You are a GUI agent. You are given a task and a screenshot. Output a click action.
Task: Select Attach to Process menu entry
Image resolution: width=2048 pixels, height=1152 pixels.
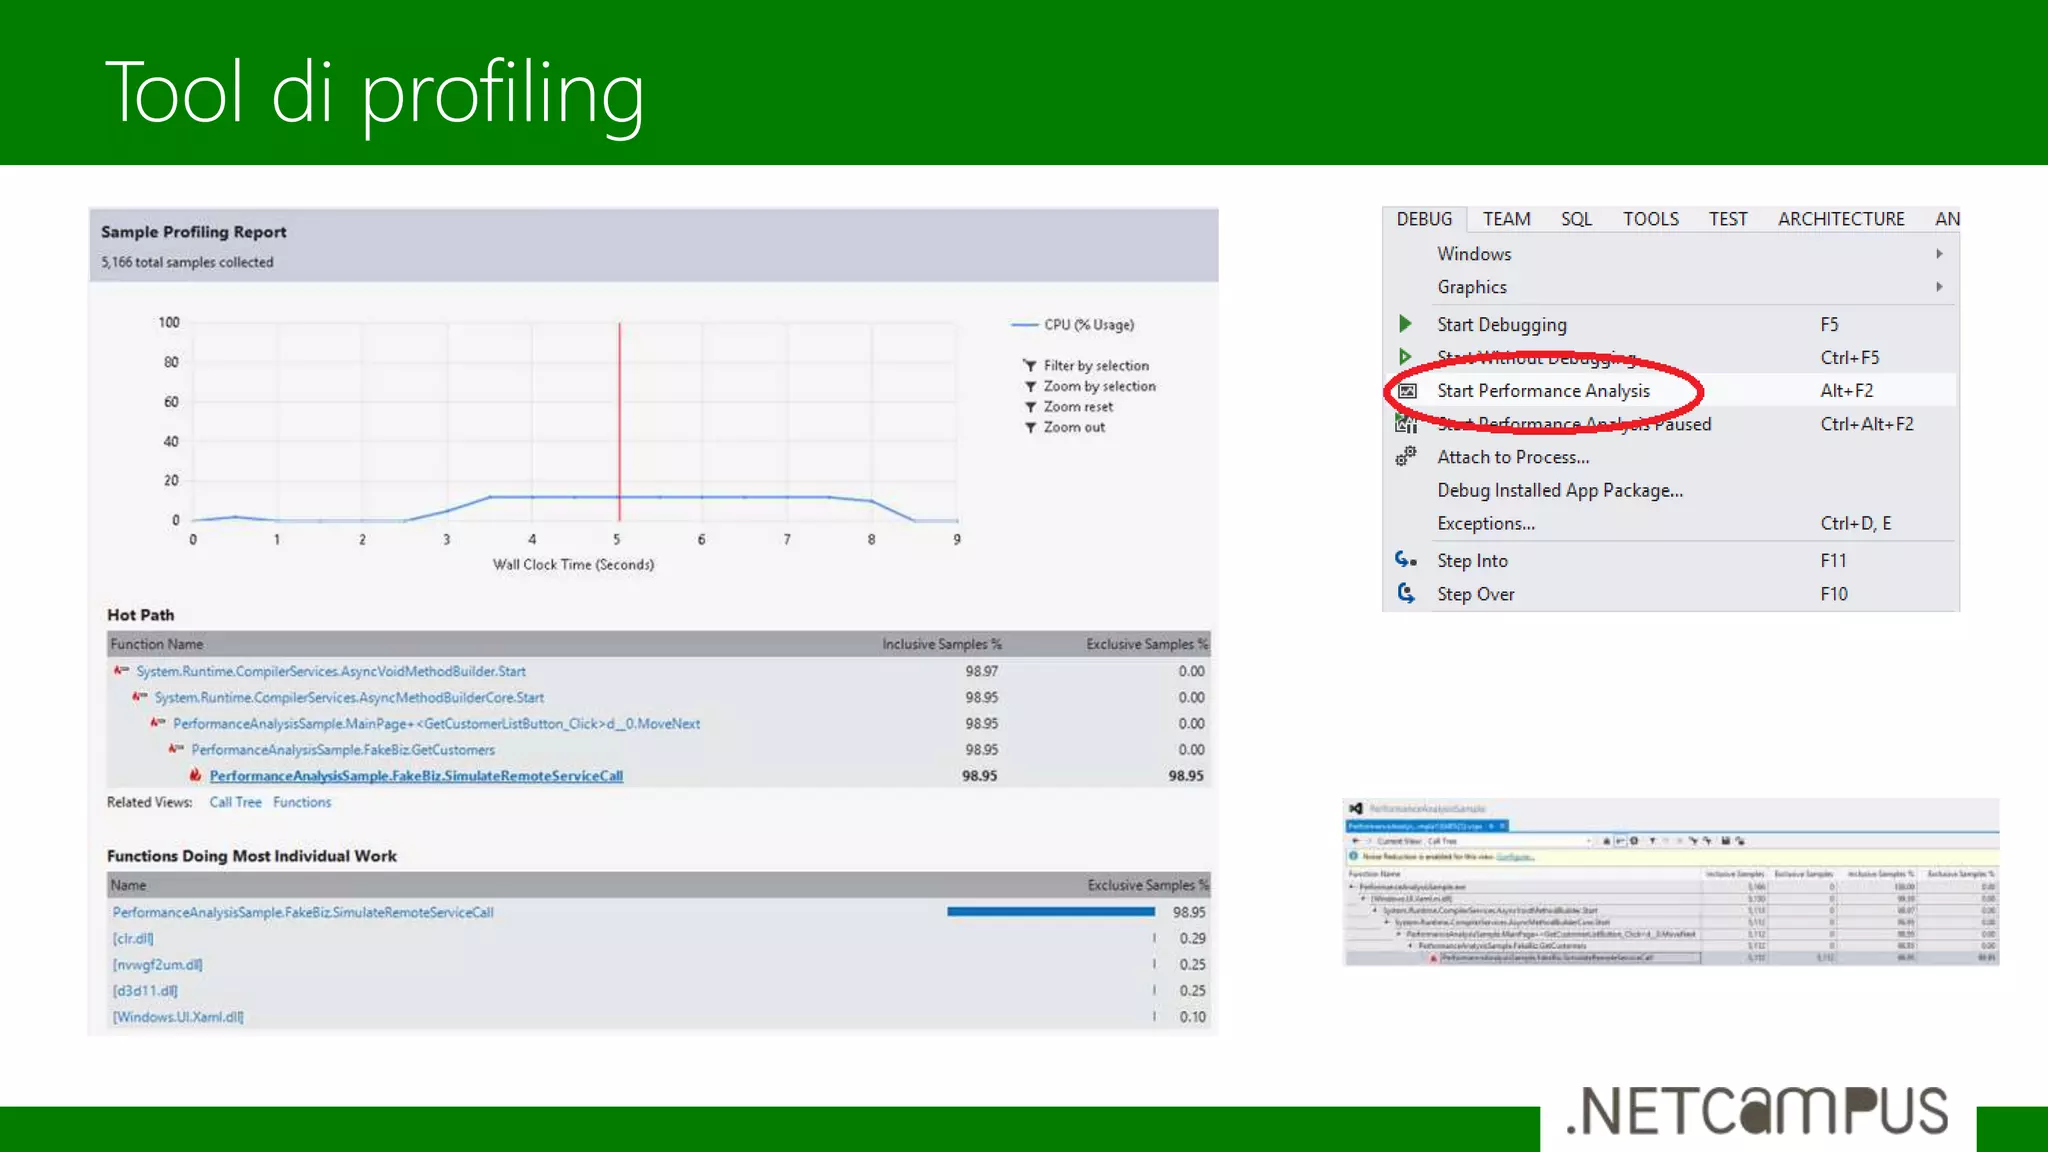click(1670, 457)
